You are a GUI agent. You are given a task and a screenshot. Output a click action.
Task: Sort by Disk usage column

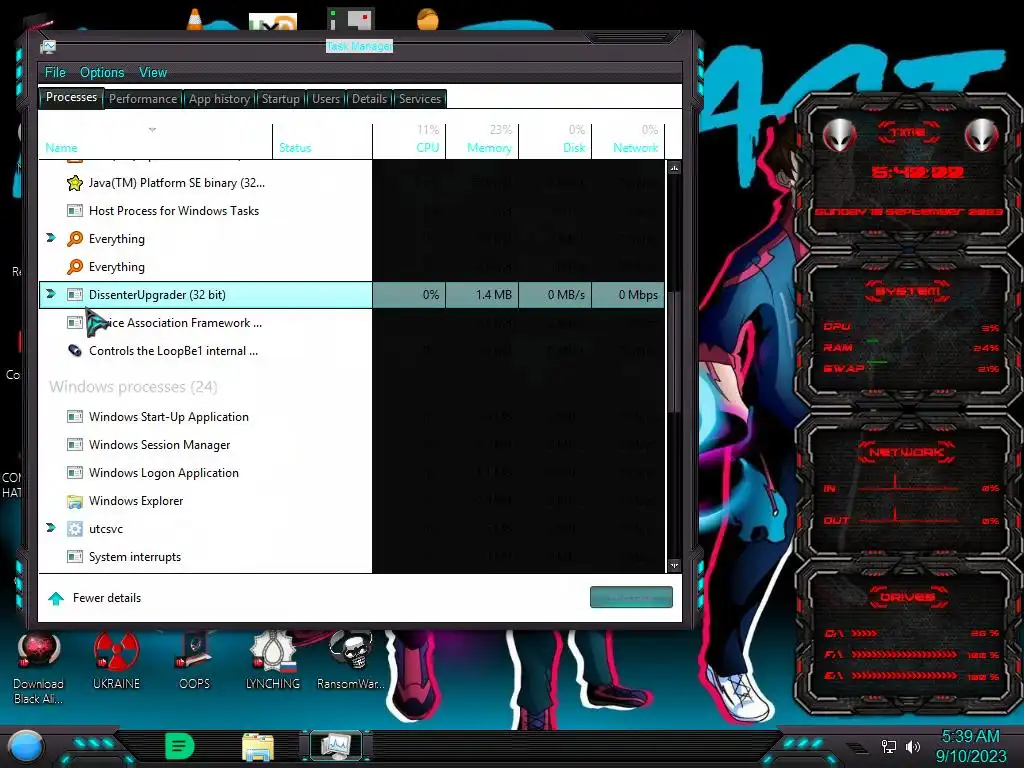[556, 140]
